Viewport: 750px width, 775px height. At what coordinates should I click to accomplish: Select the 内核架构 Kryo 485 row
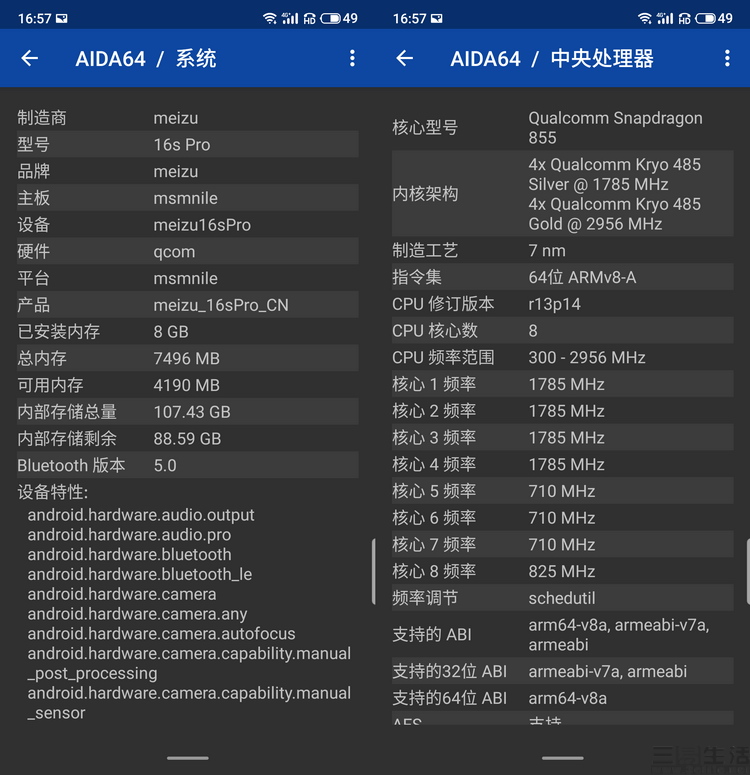coord(563,194)
